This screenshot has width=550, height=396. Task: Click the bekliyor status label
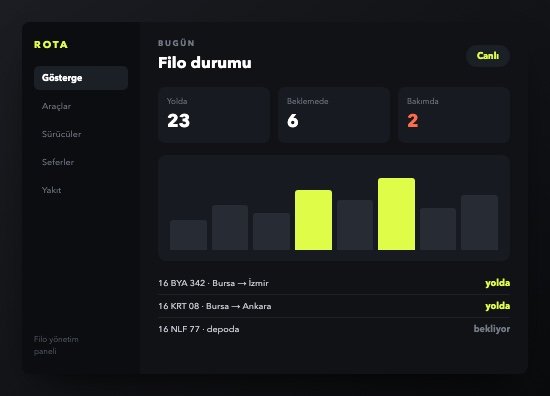[492, 329]
